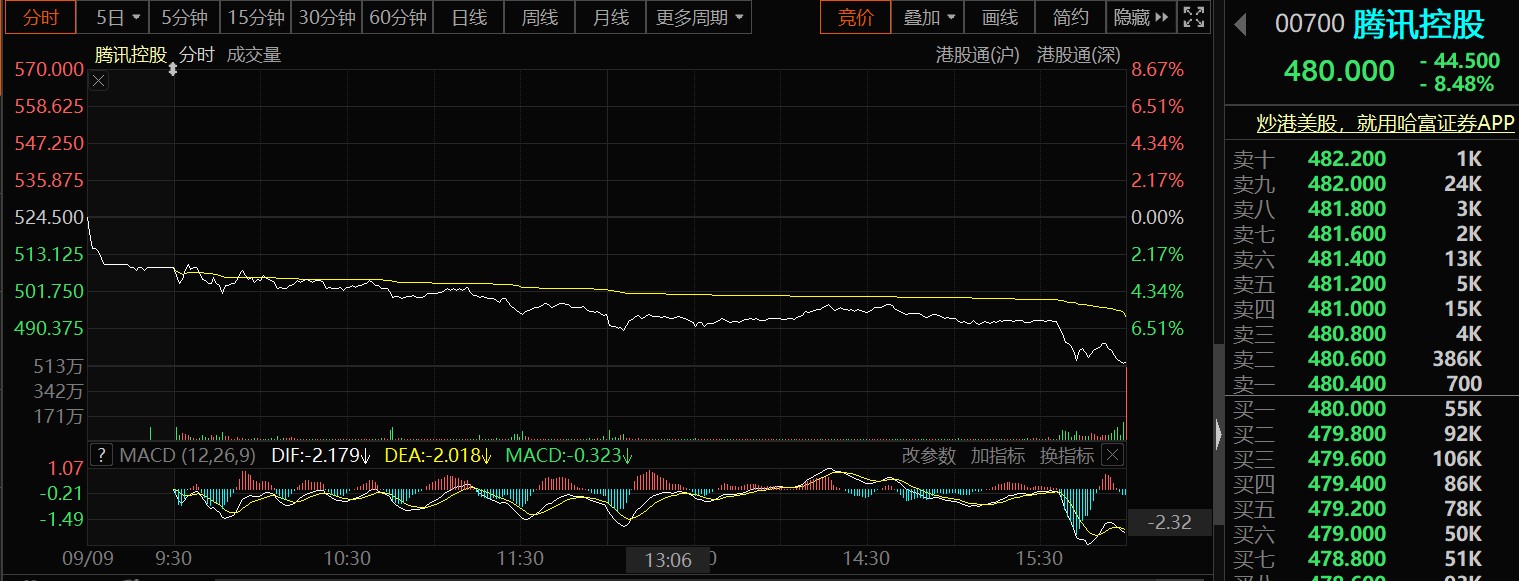
Task: Toggle the 竞价 auction display
Action: [x=855, y=17]
